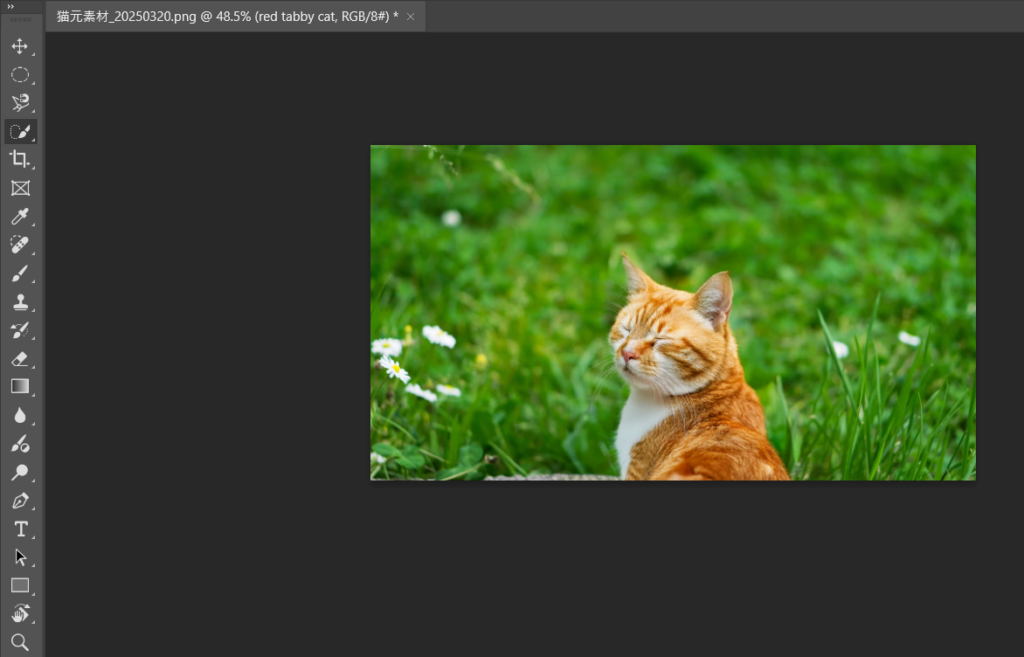This screenshot has width=1024, height=657.
Task: Pick the Path Selection arrow tool
Action: pyautogui.click(x=20, y=557)
